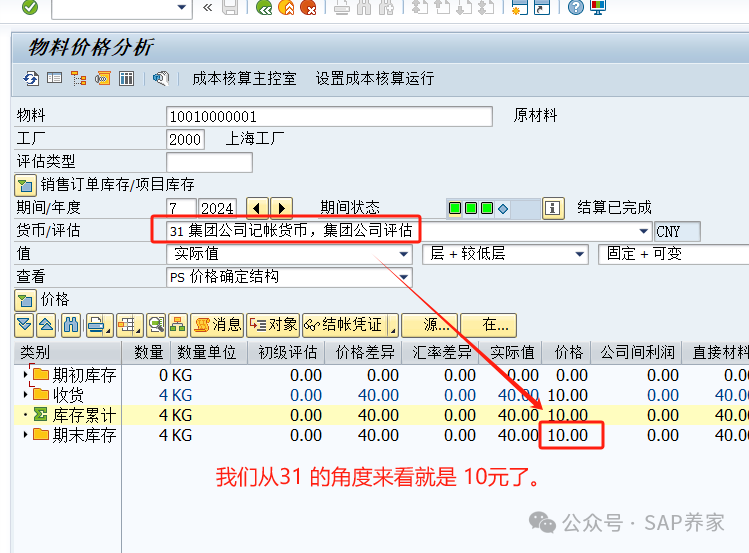Viewport: 749px width, 553px height.
Task: Click the year field showing 2024
Action: [218, 208]
